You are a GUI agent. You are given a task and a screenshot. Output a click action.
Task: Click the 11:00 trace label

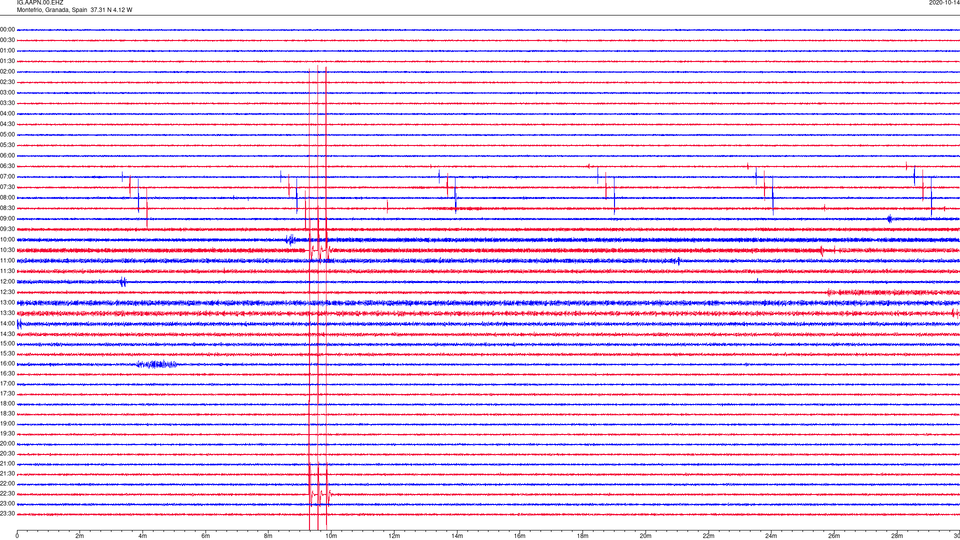click(x=7, y=260)
